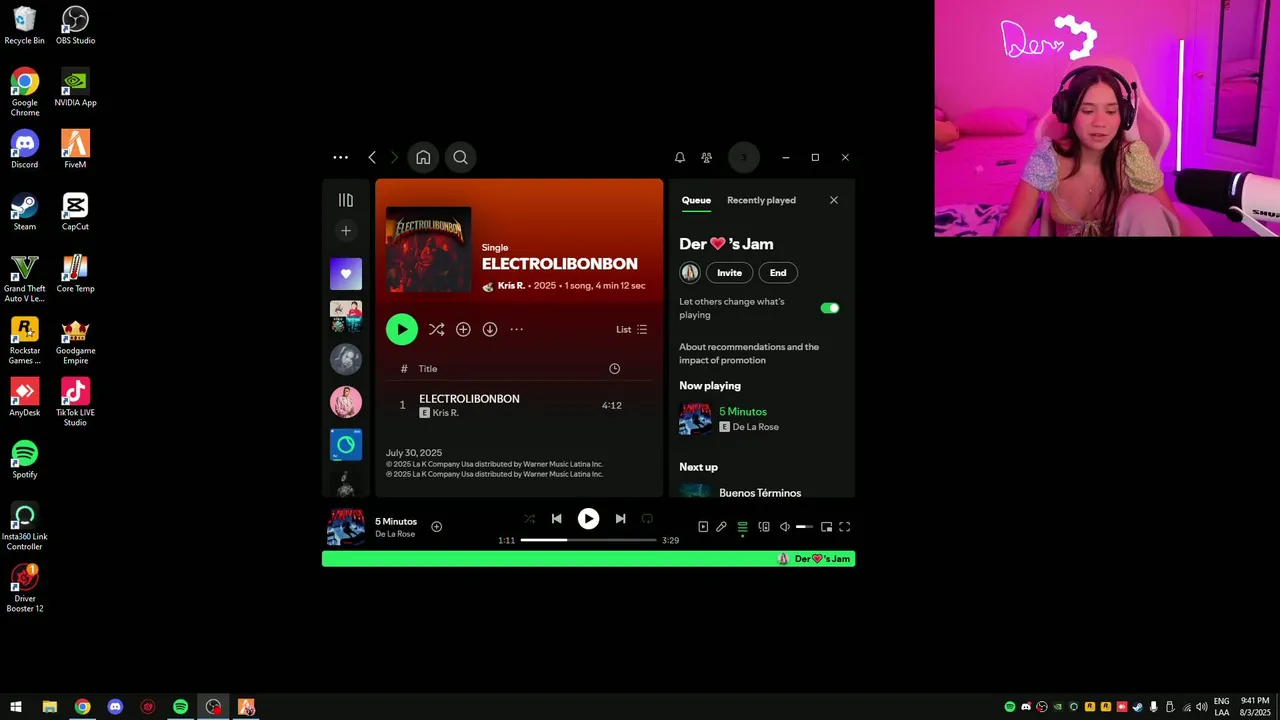Screen dimensions: 1280x720
Task: Add 5 Minutos to Liked Songs
Action: point(436,527)
